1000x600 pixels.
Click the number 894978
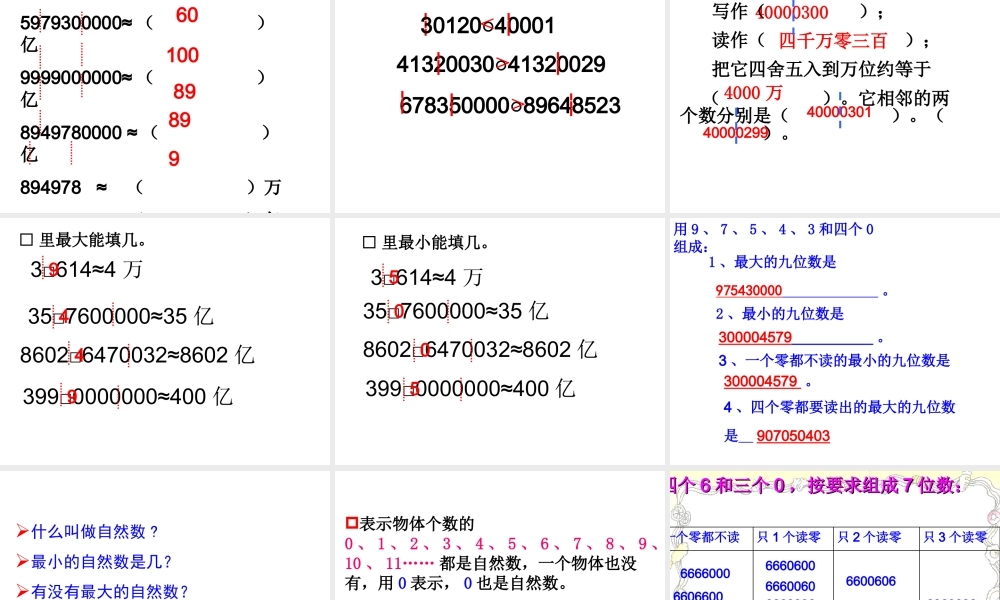pyautogui.click(x=51, y=187)
